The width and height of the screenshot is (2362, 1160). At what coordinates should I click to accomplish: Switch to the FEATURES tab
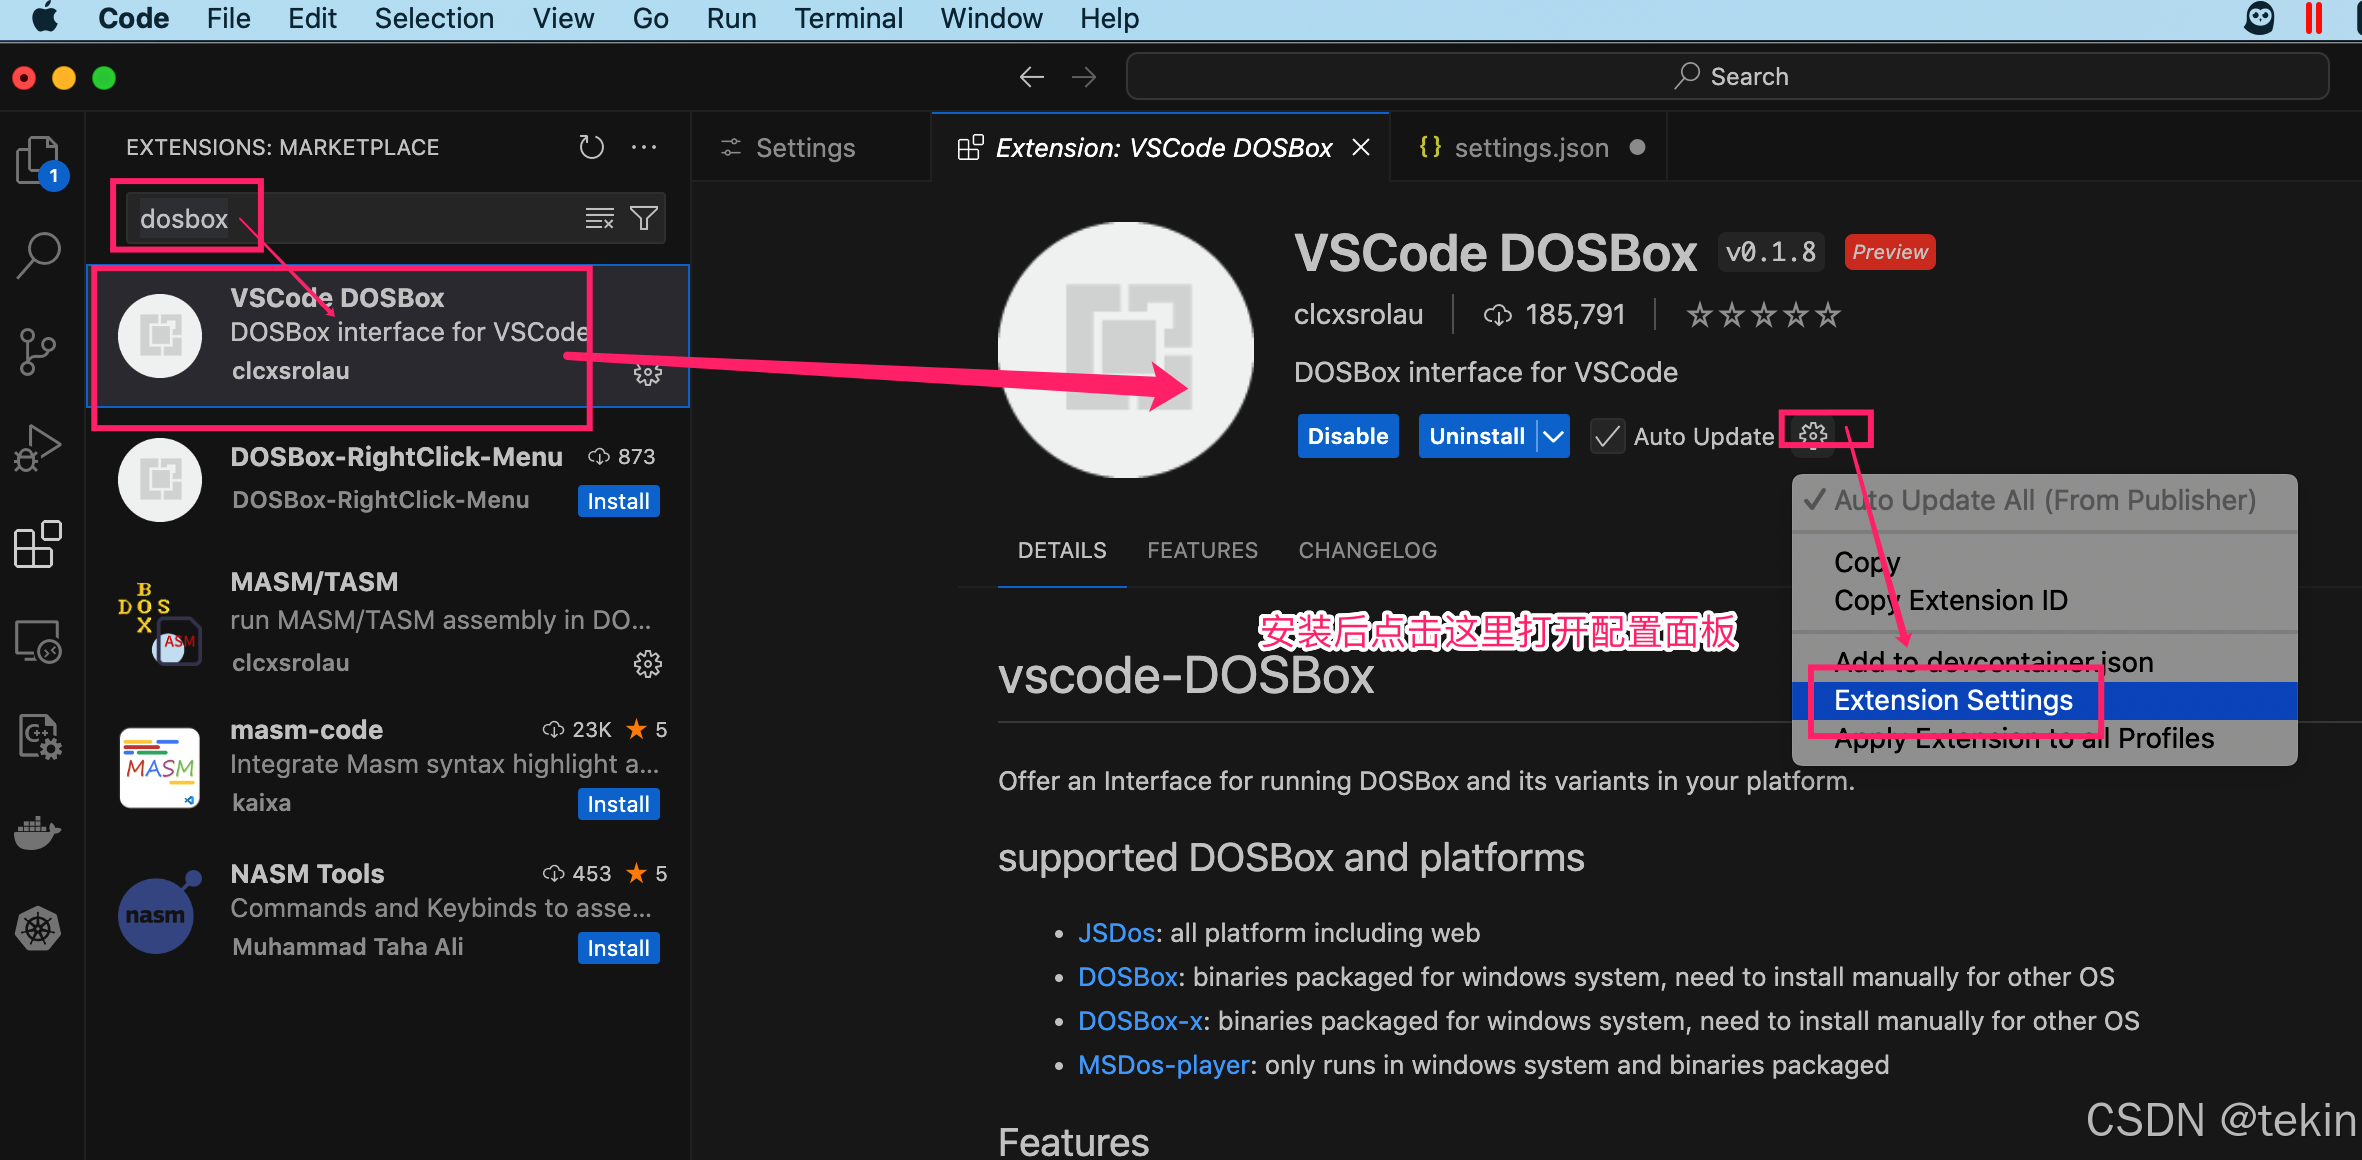pos(1202,550)
